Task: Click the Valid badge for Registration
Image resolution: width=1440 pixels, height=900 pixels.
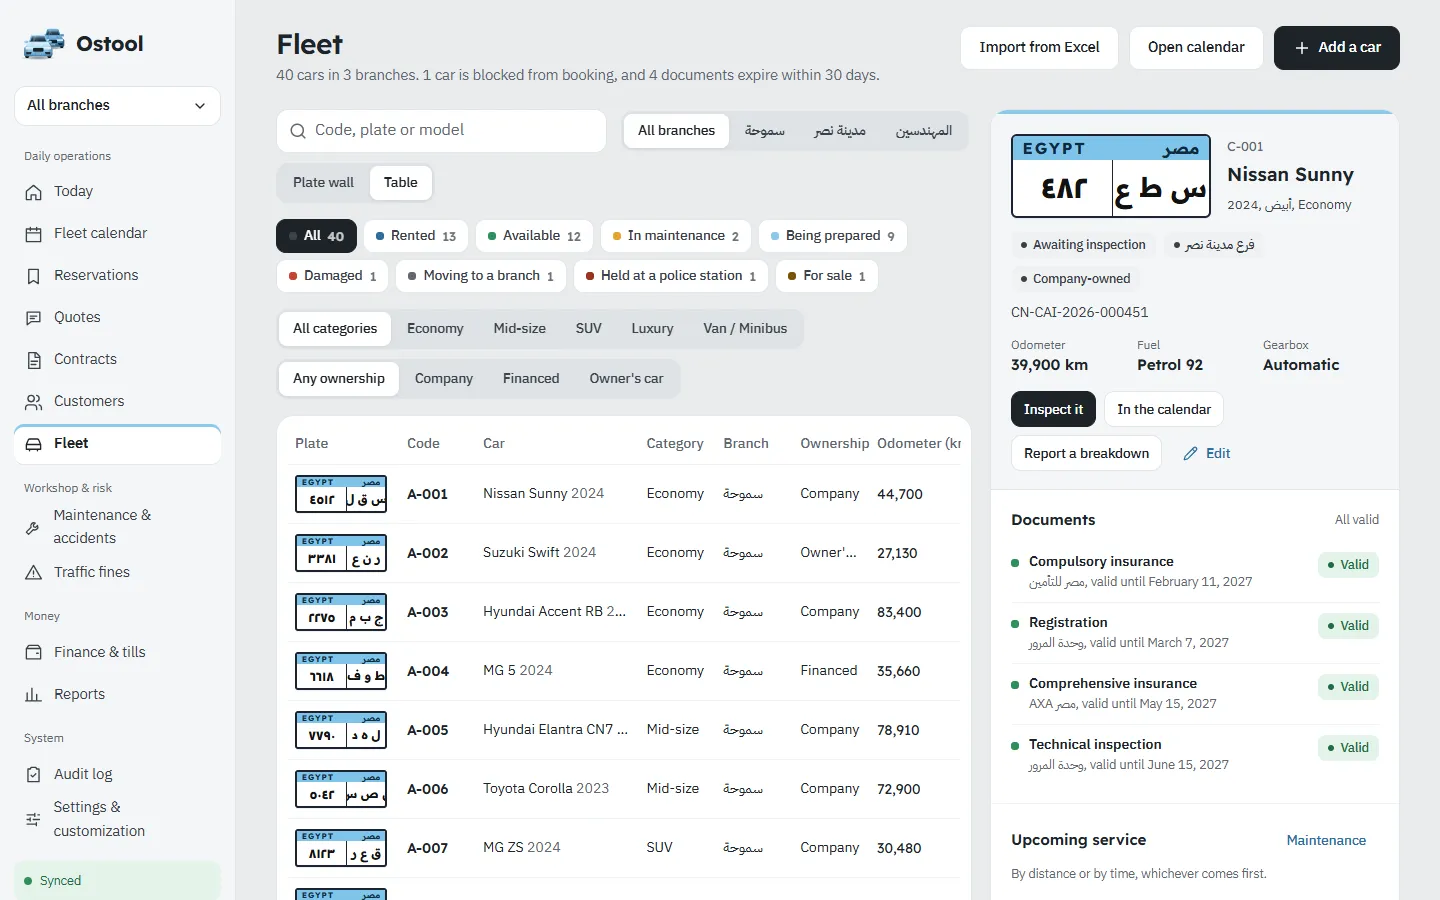Action: point(1348,626)
